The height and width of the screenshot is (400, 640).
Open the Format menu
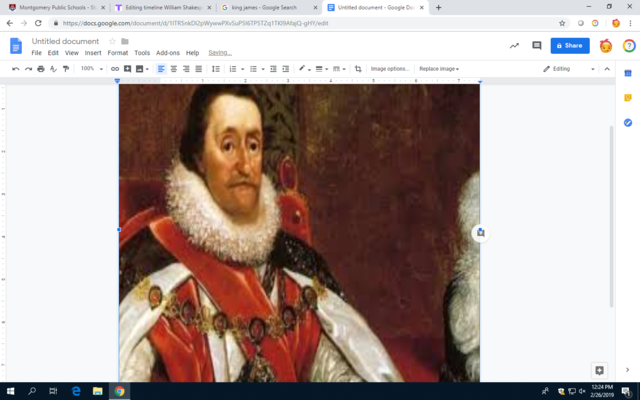point(118,53)
